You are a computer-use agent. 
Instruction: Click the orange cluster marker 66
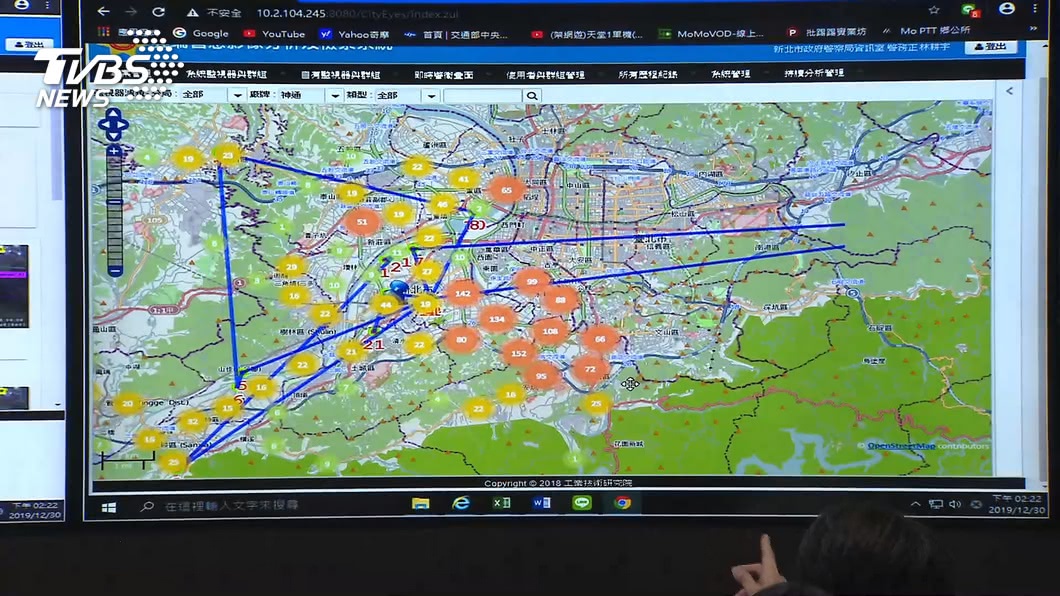[x=600, y=339]
